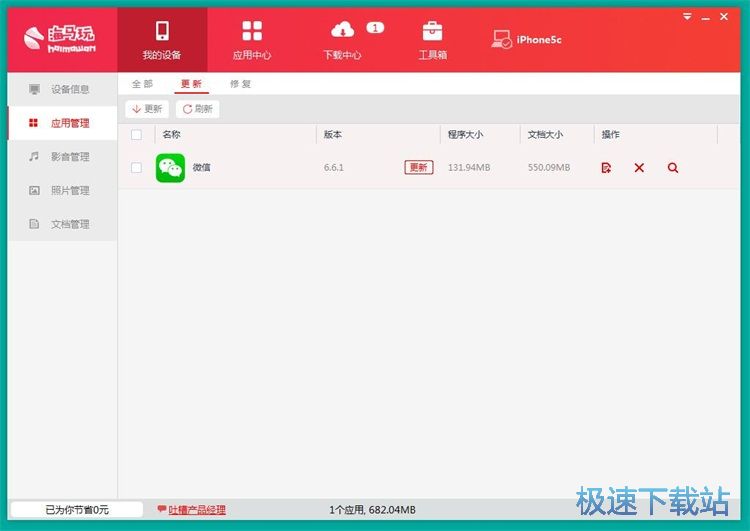This screenshot has height=531, width=750.
Task: Toggle the select-all checkbox in the header
Action: [x=136, y=134]
